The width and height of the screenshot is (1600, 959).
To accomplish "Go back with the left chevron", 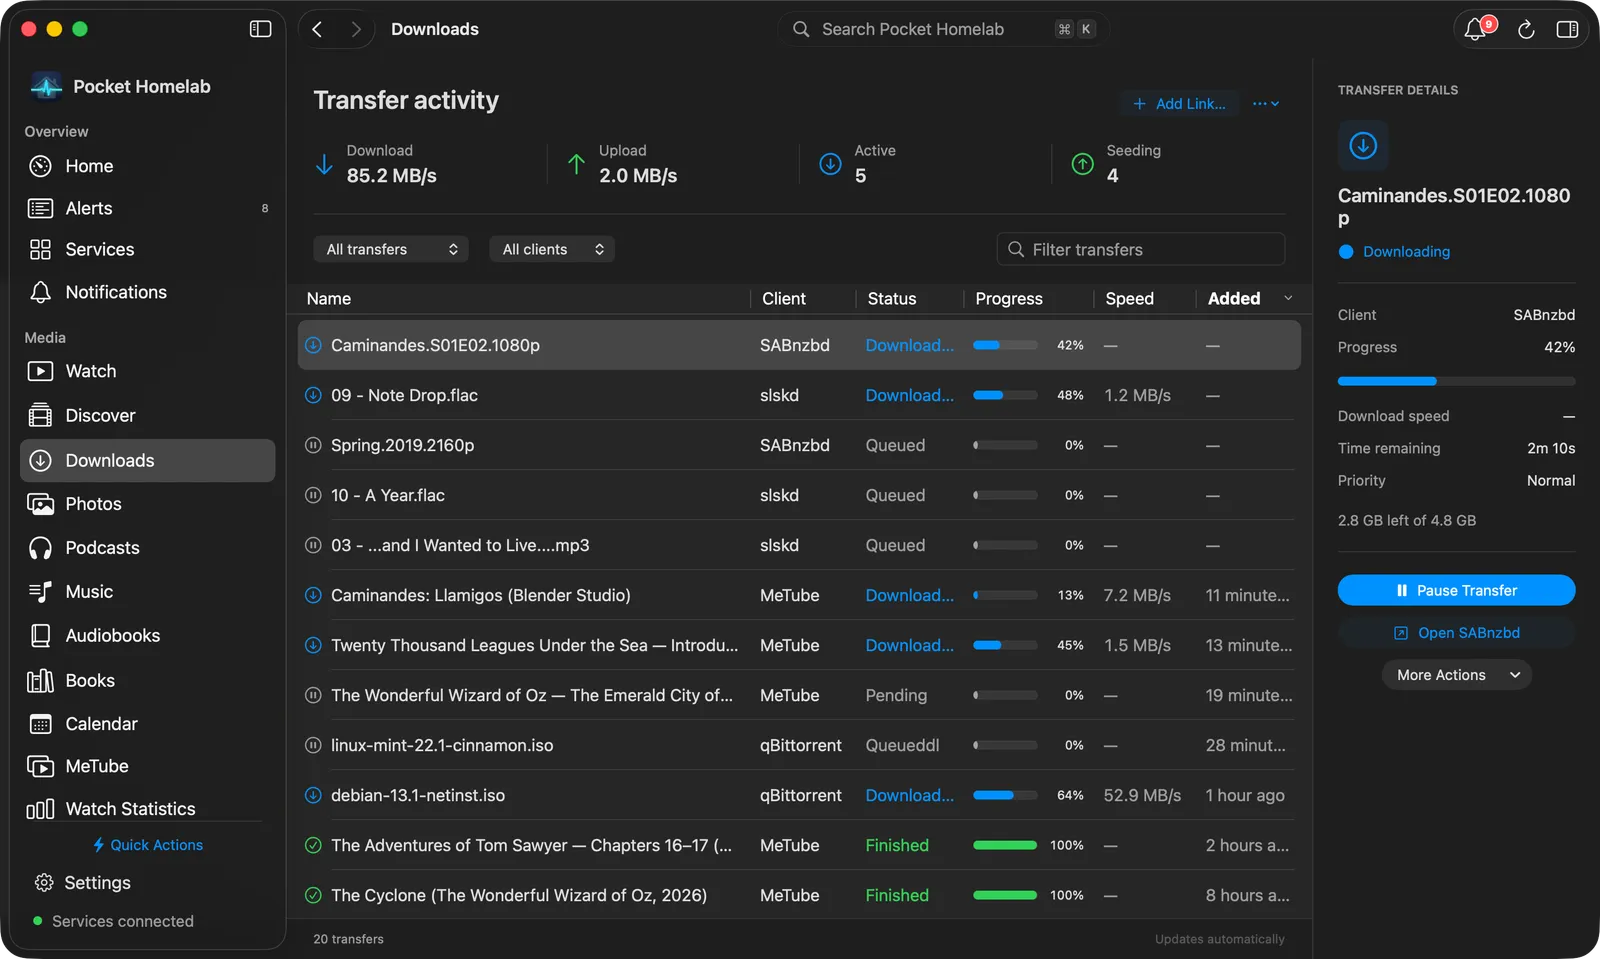I will (x=318, y=29).
